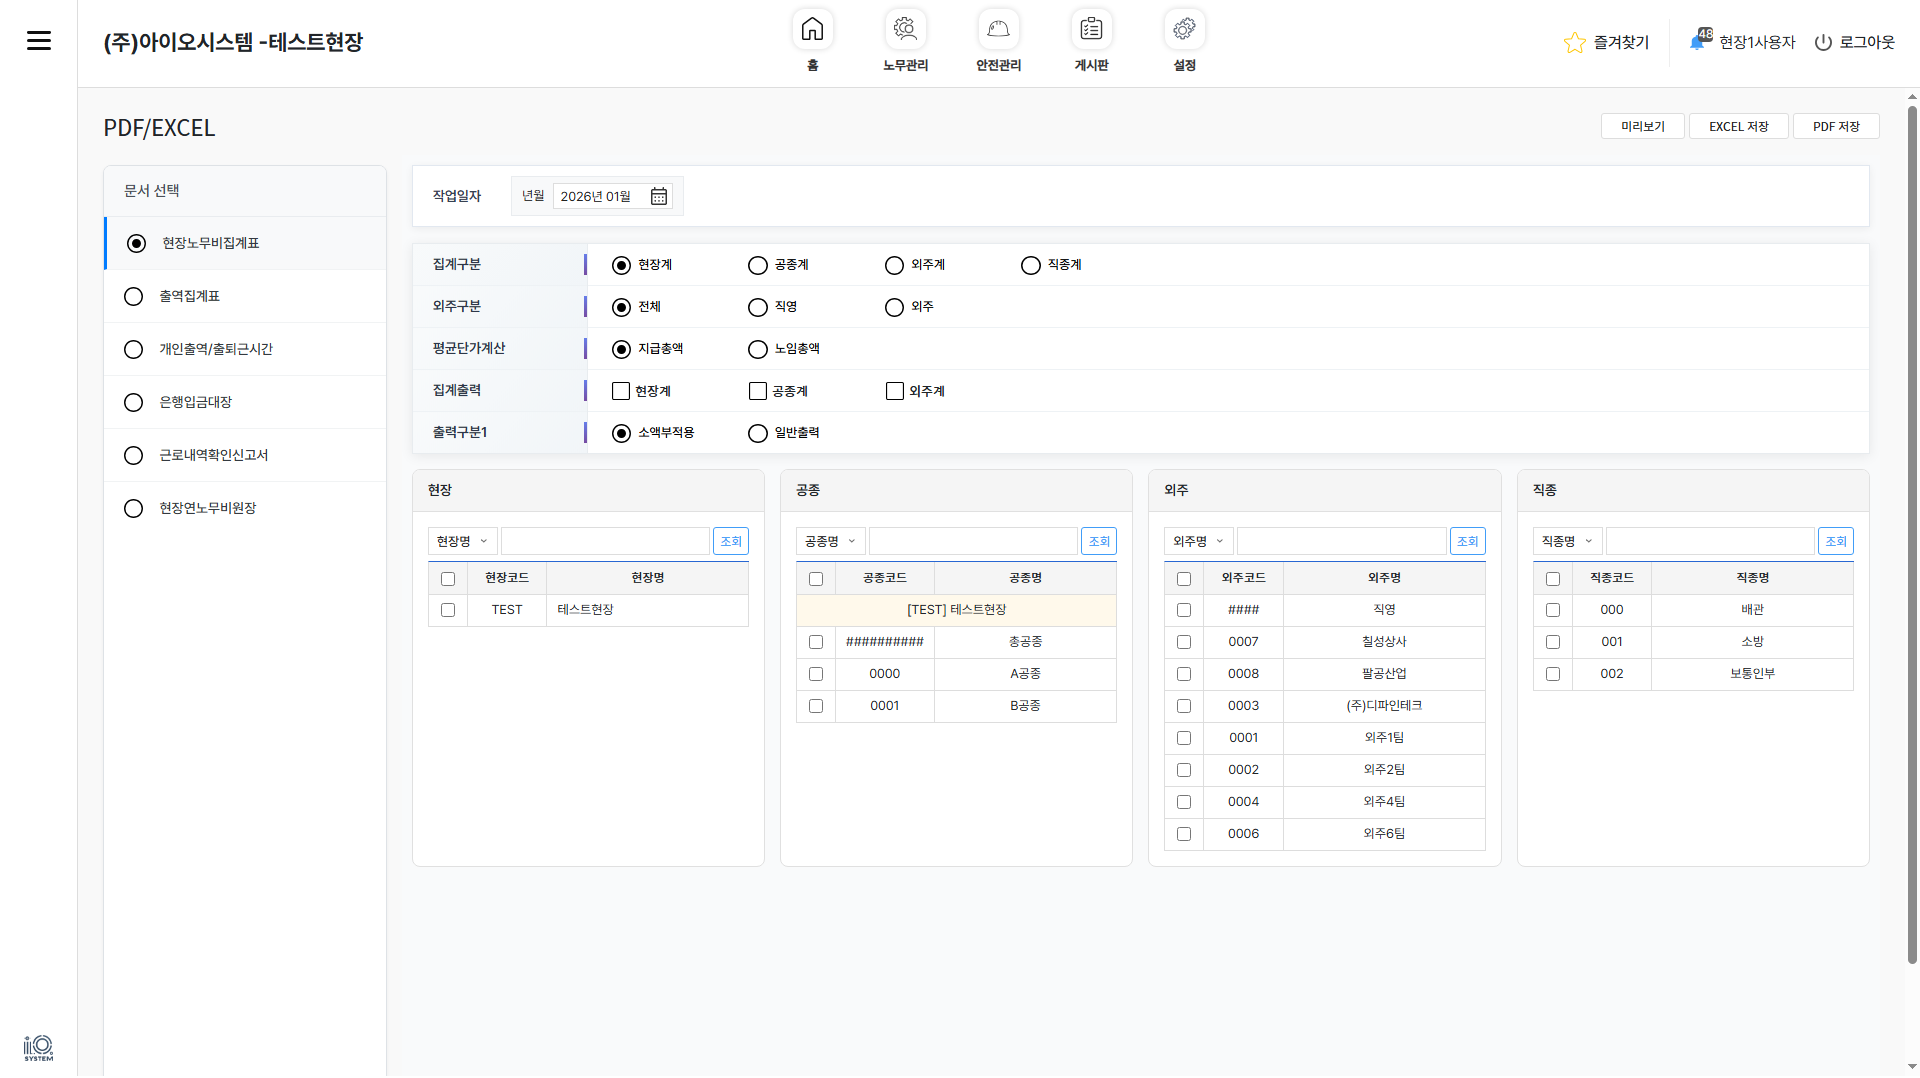Open 게시판 bulletin board icon
The height and width of the screenshot is (1078, 1920).
pyautogui.click(x=1091, y=30)
